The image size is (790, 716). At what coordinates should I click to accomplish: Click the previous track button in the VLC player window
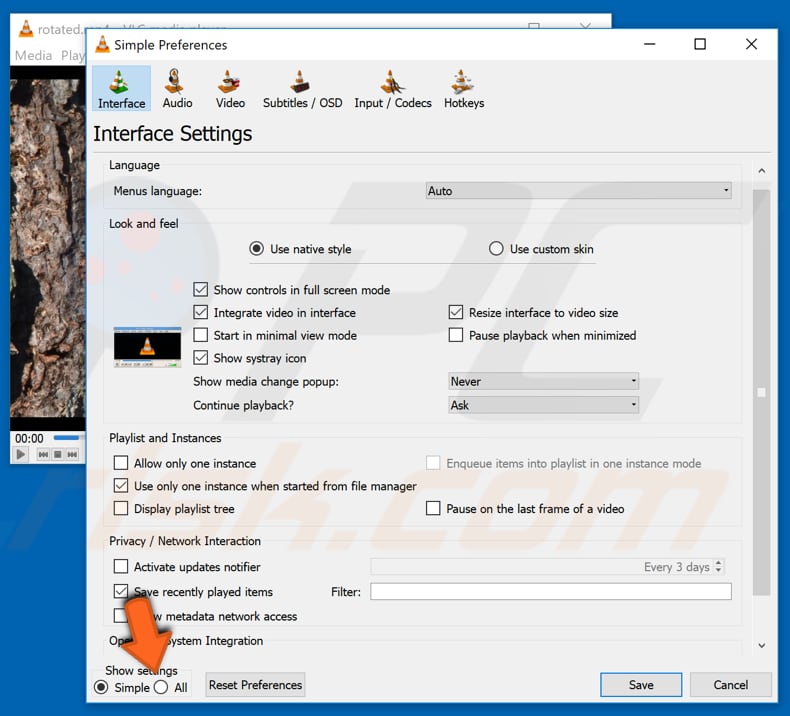click(43, 454)
